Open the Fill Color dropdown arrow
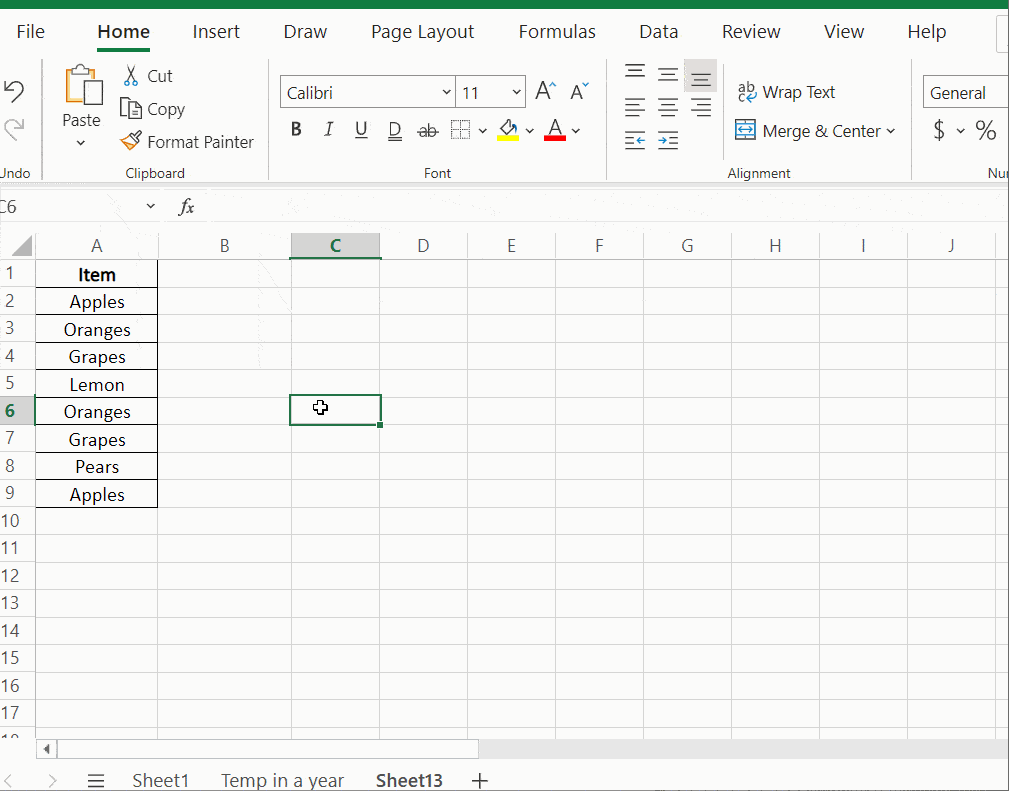 [531, 131]
